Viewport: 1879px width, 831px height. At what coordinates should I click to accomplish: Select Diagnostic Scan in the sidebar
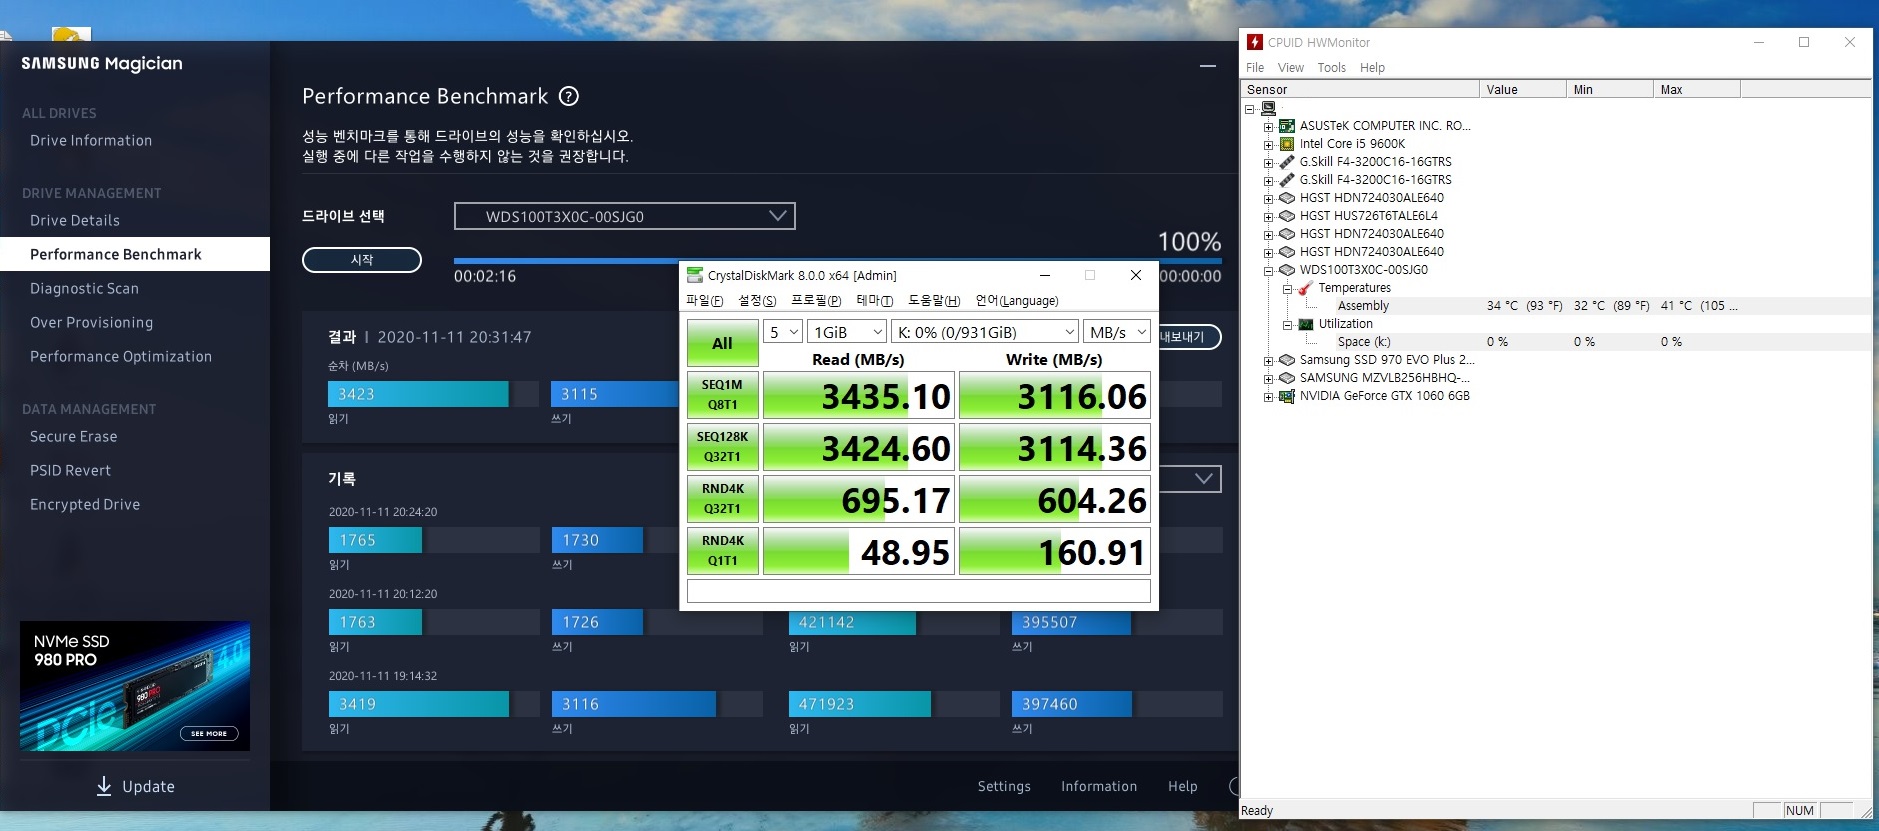[84, 289]
